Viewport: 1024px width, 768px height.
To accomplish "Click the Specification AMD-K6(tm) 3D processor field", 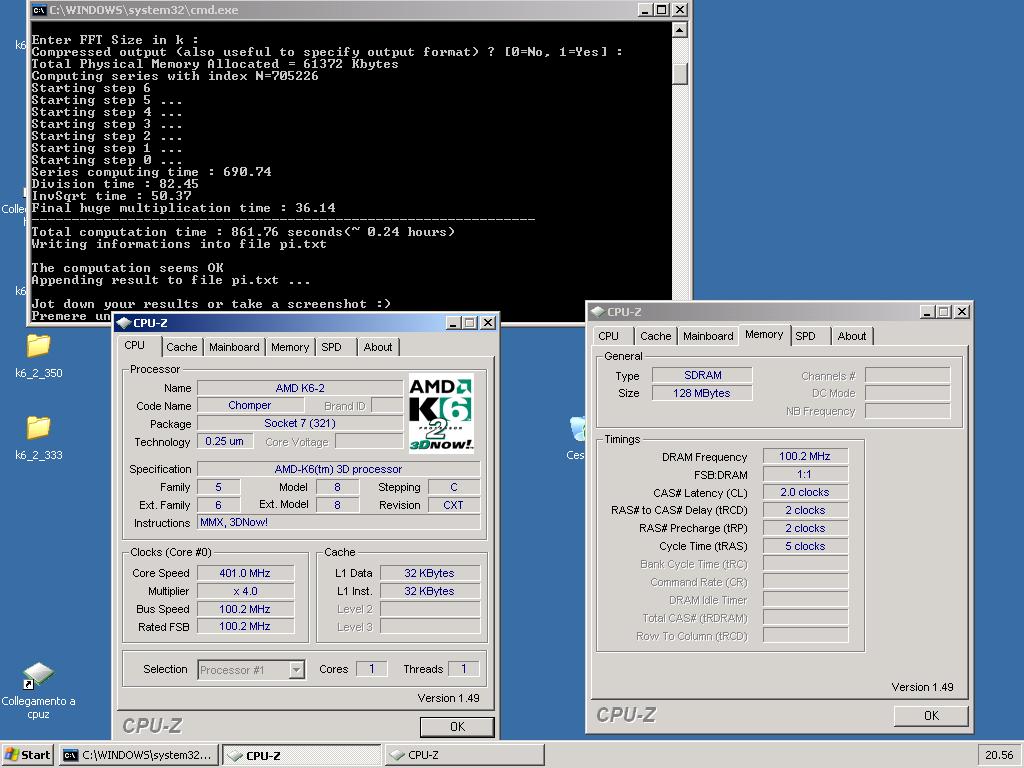I will tap(338, 469).
